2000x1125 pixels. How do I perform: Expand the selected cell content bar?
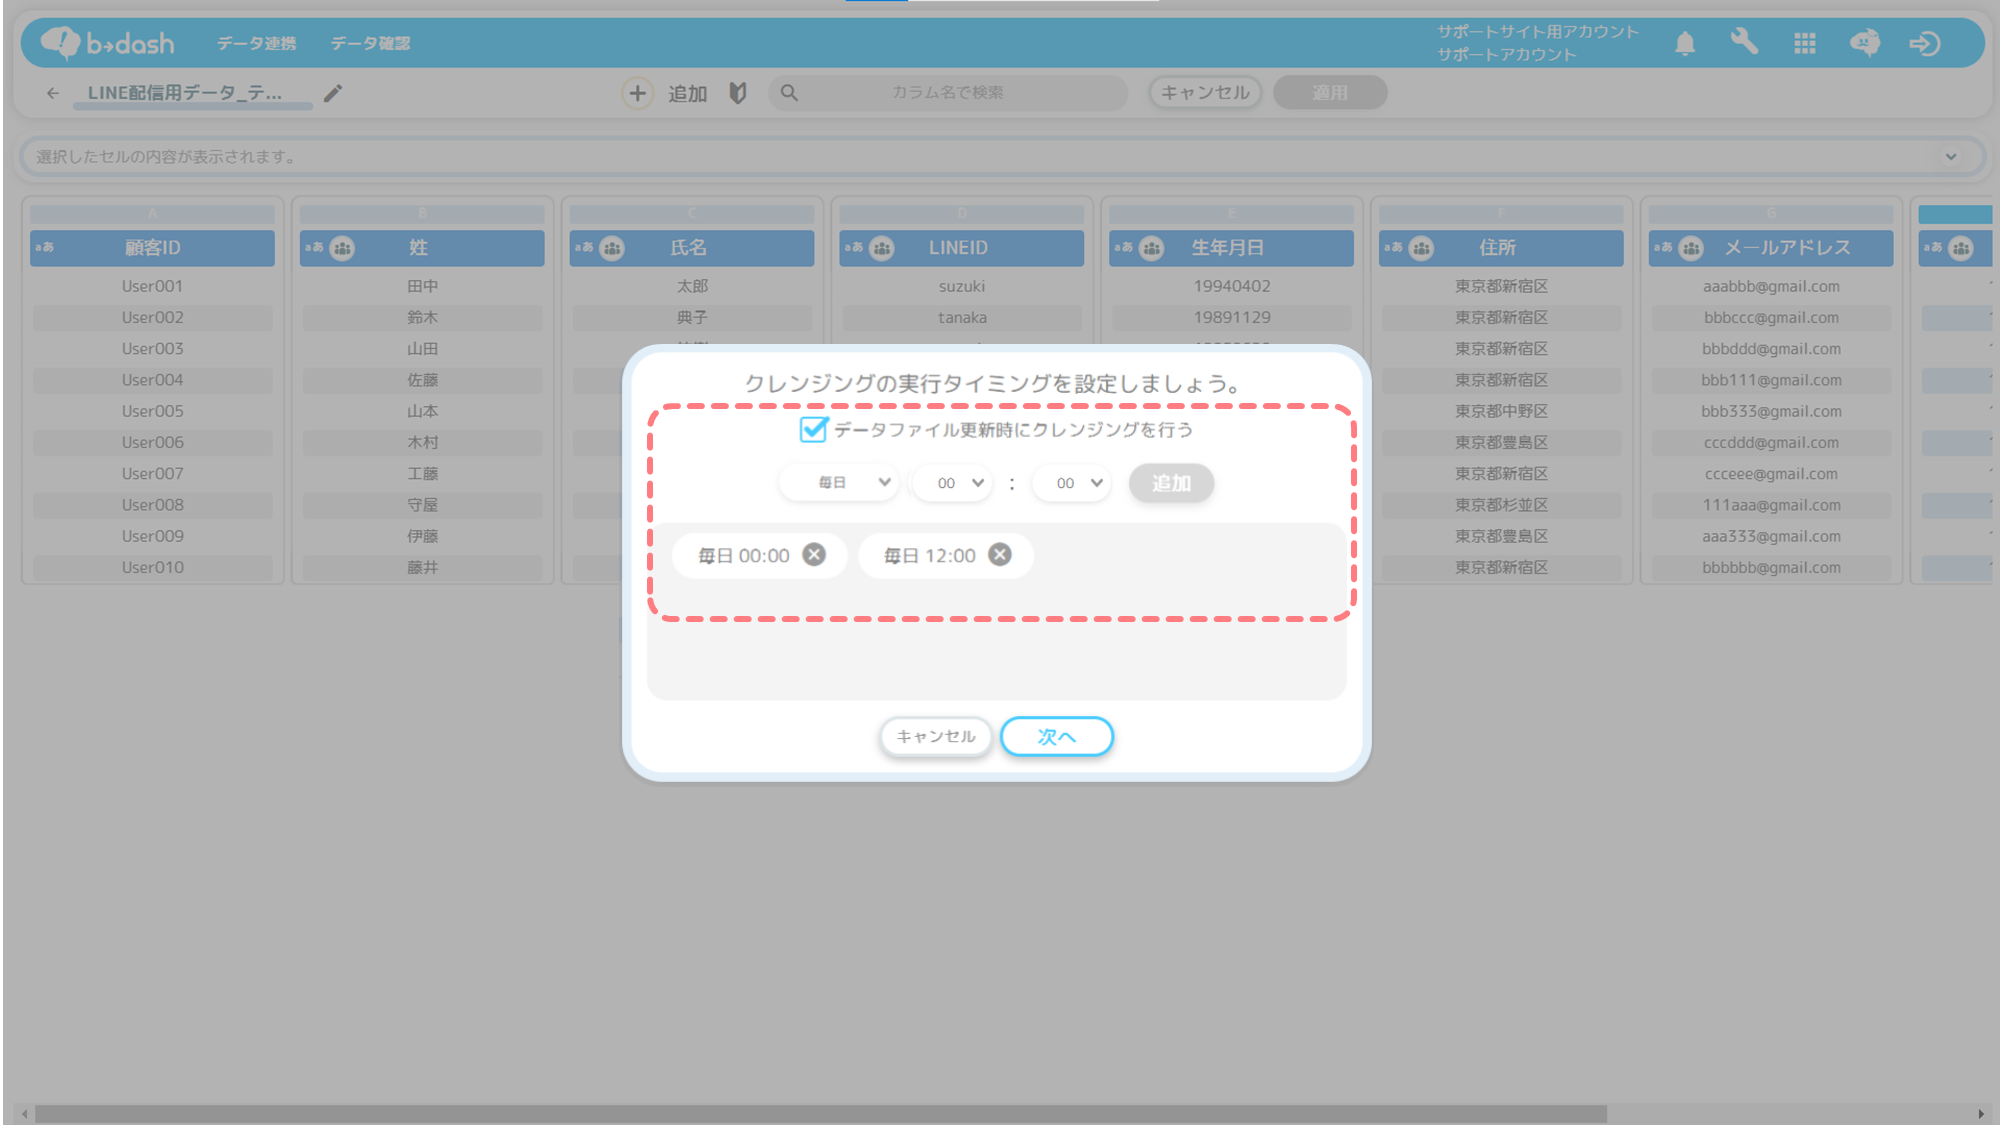(1950, 157)
